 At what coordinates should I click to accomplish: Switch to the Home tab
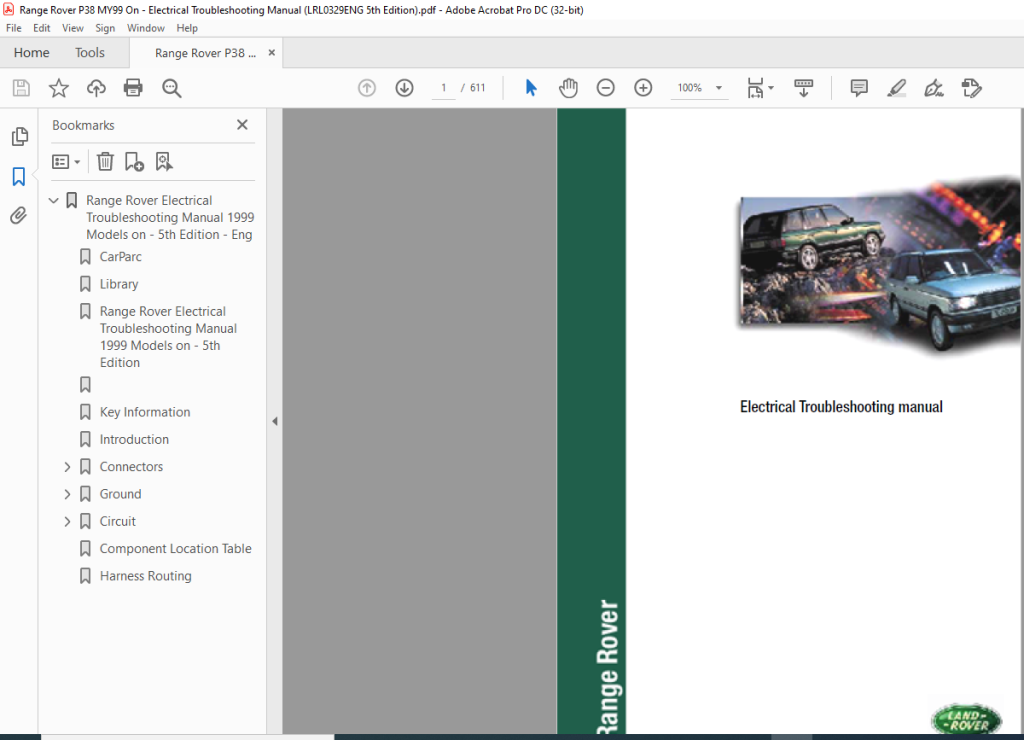coord(31,52)
